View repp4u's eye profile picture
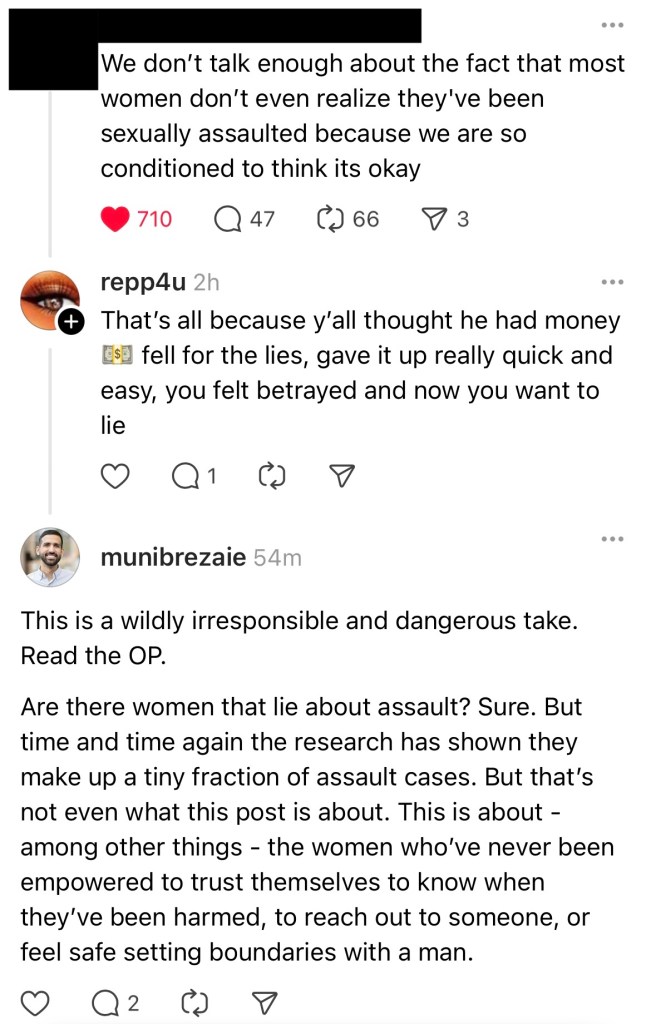 click(49, 299)
